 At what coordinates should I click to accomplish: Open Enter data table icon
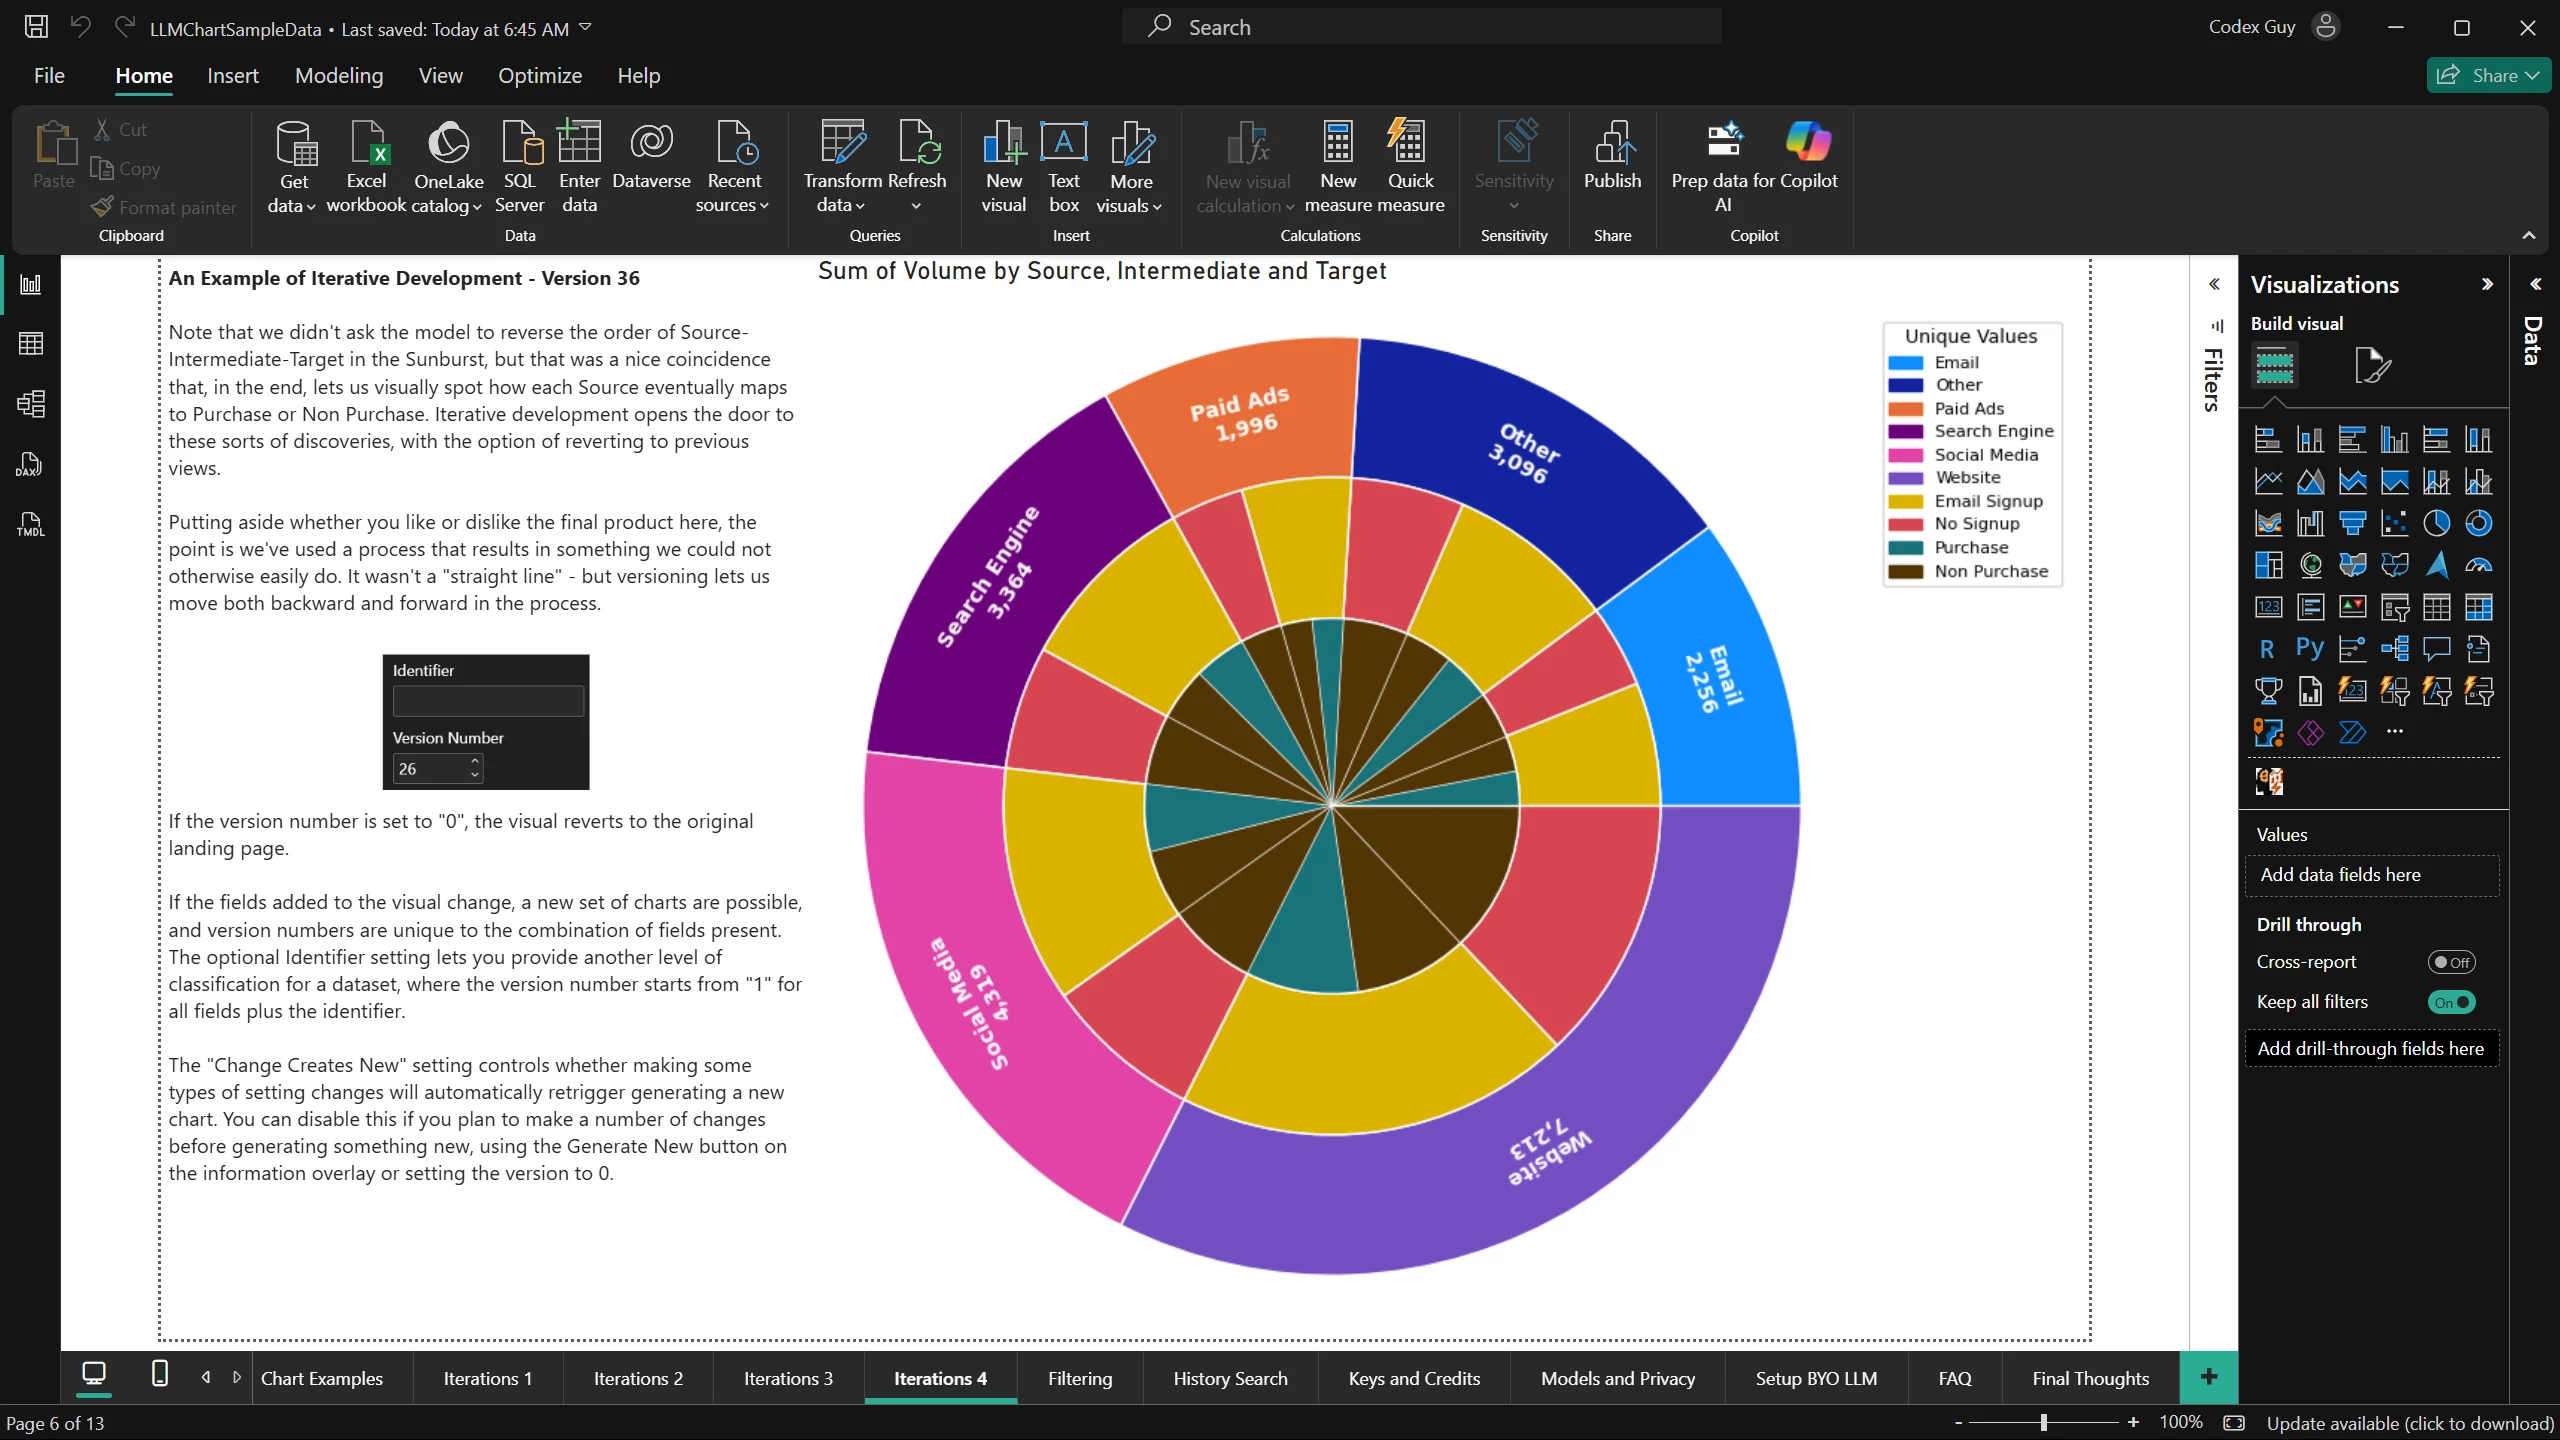(x=579, y=166)
